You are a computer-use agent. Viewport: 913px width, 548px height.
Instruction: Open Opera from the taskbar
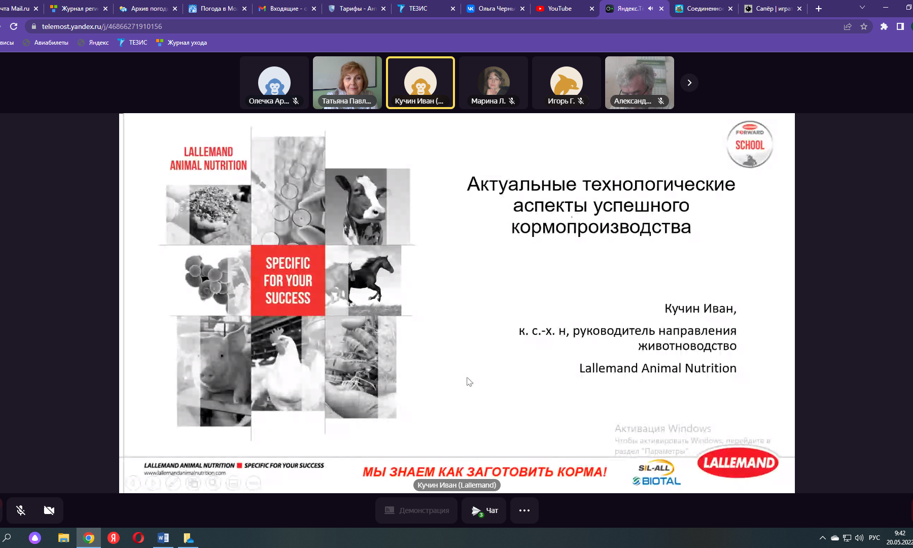tap(139, 538)
